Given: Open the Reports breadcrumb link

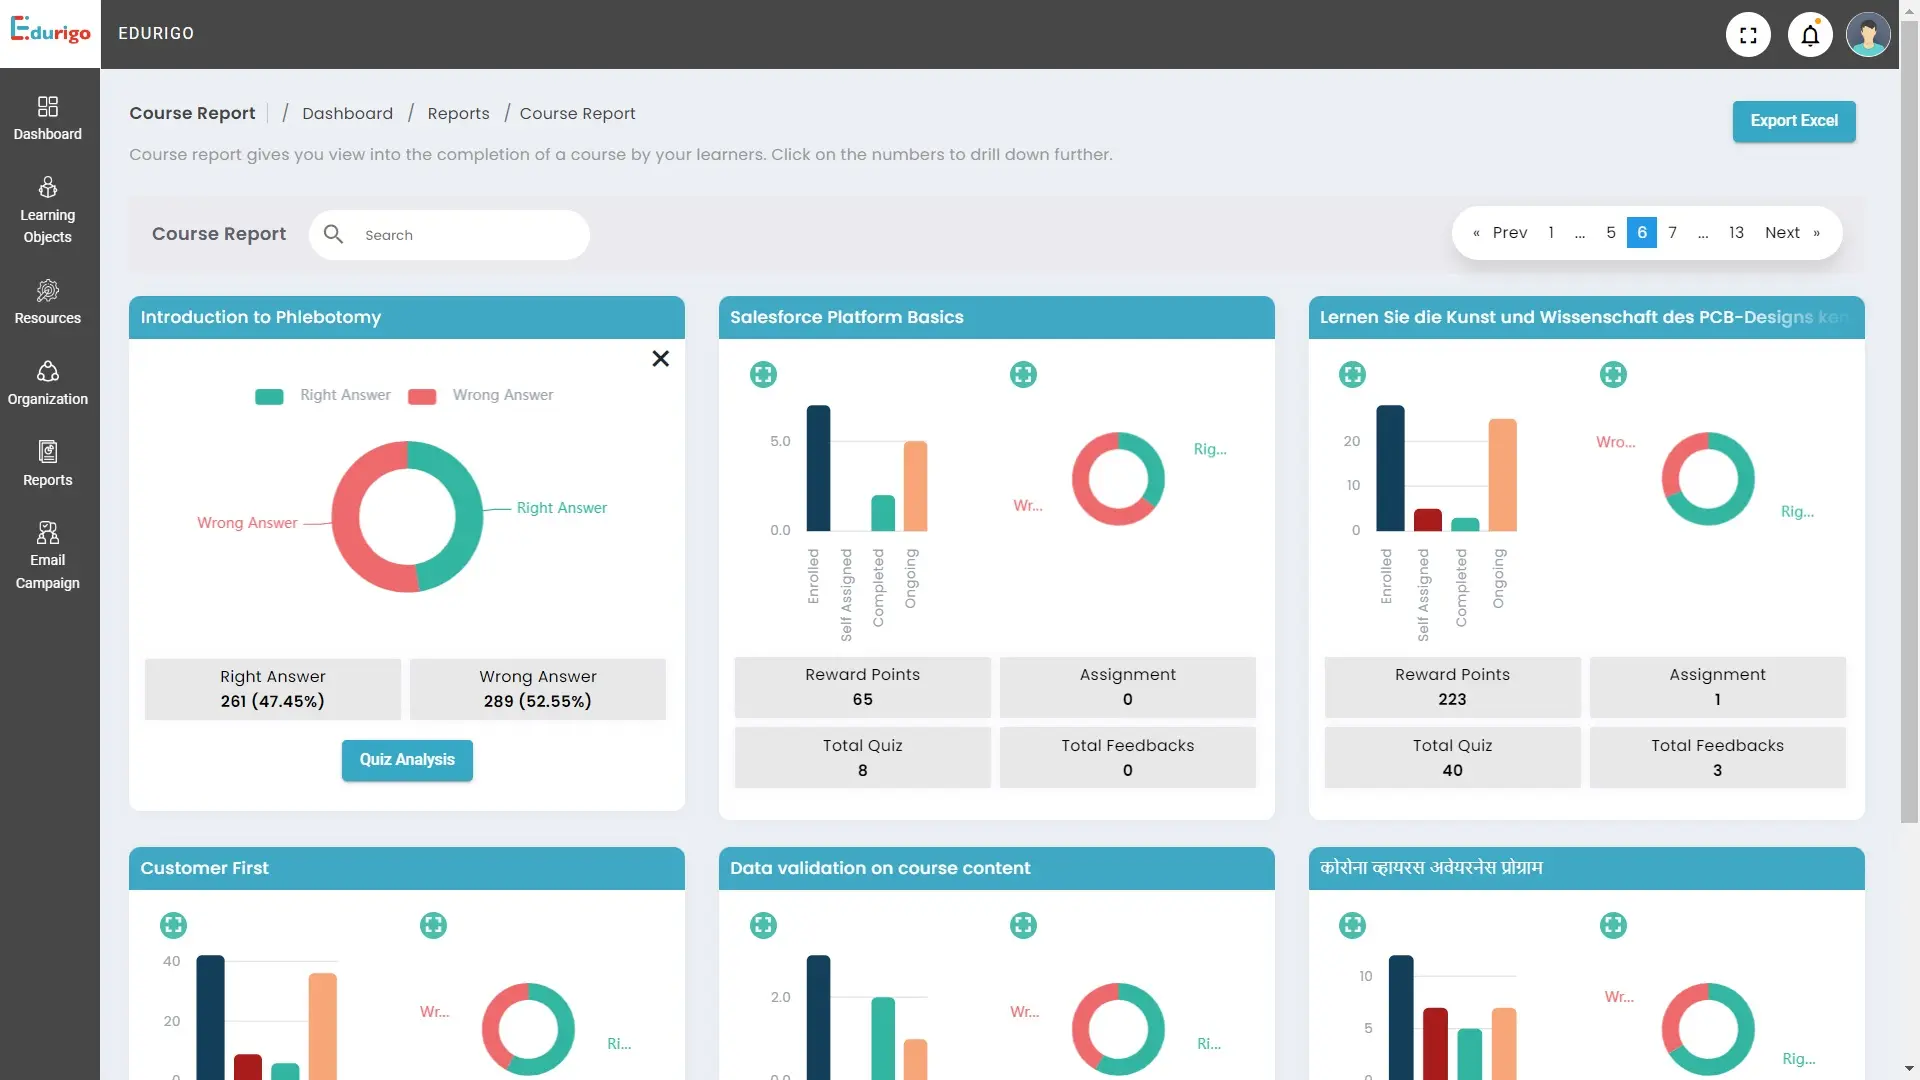Looking at the screenshot, I should point(458,114).
